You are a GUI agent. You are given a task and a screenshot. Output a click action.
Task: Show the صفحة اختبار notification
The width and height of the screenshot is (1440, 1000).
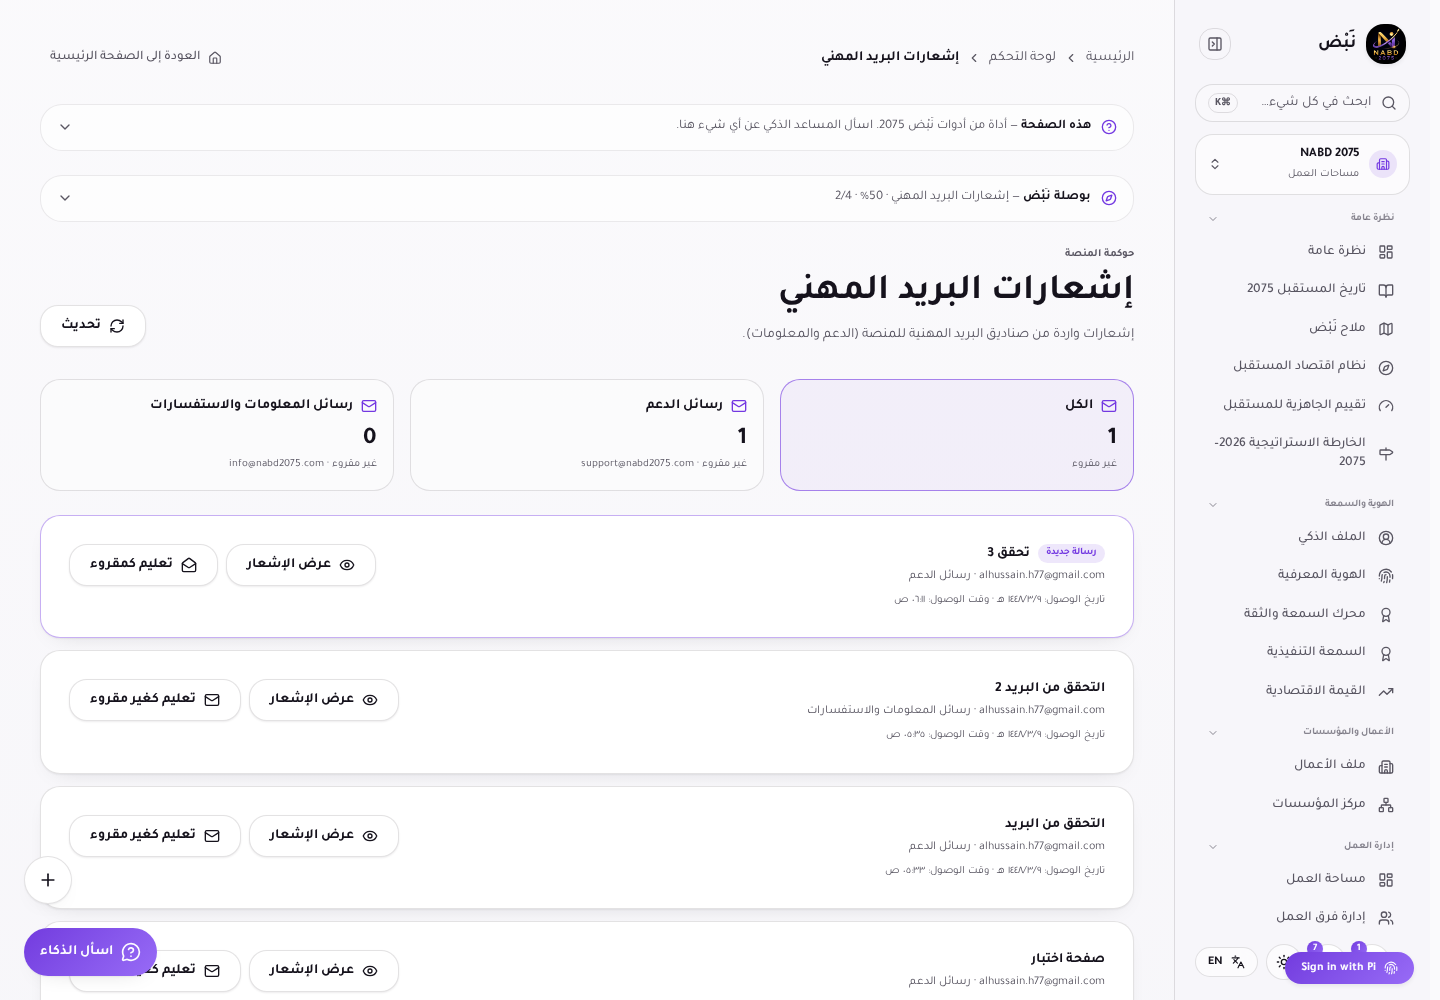[x=324, y=971]
